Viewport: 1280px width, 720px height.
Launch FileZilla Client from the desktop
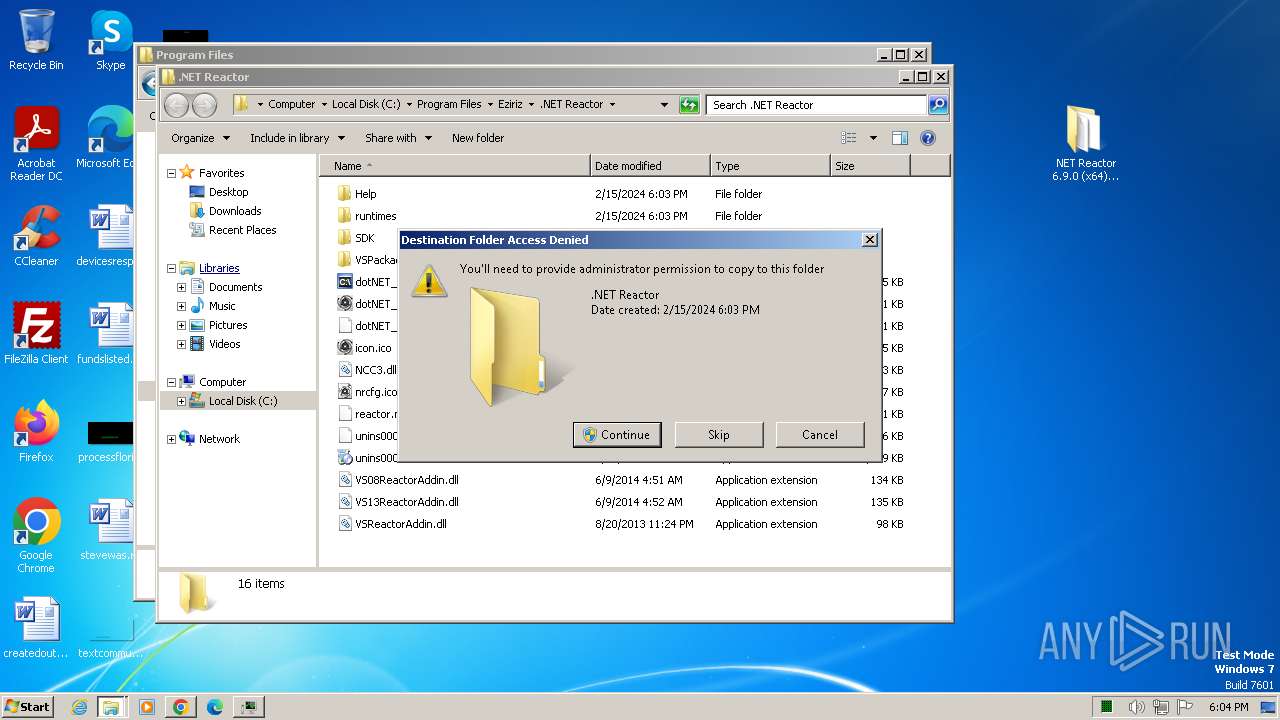(x=36, y=334)
